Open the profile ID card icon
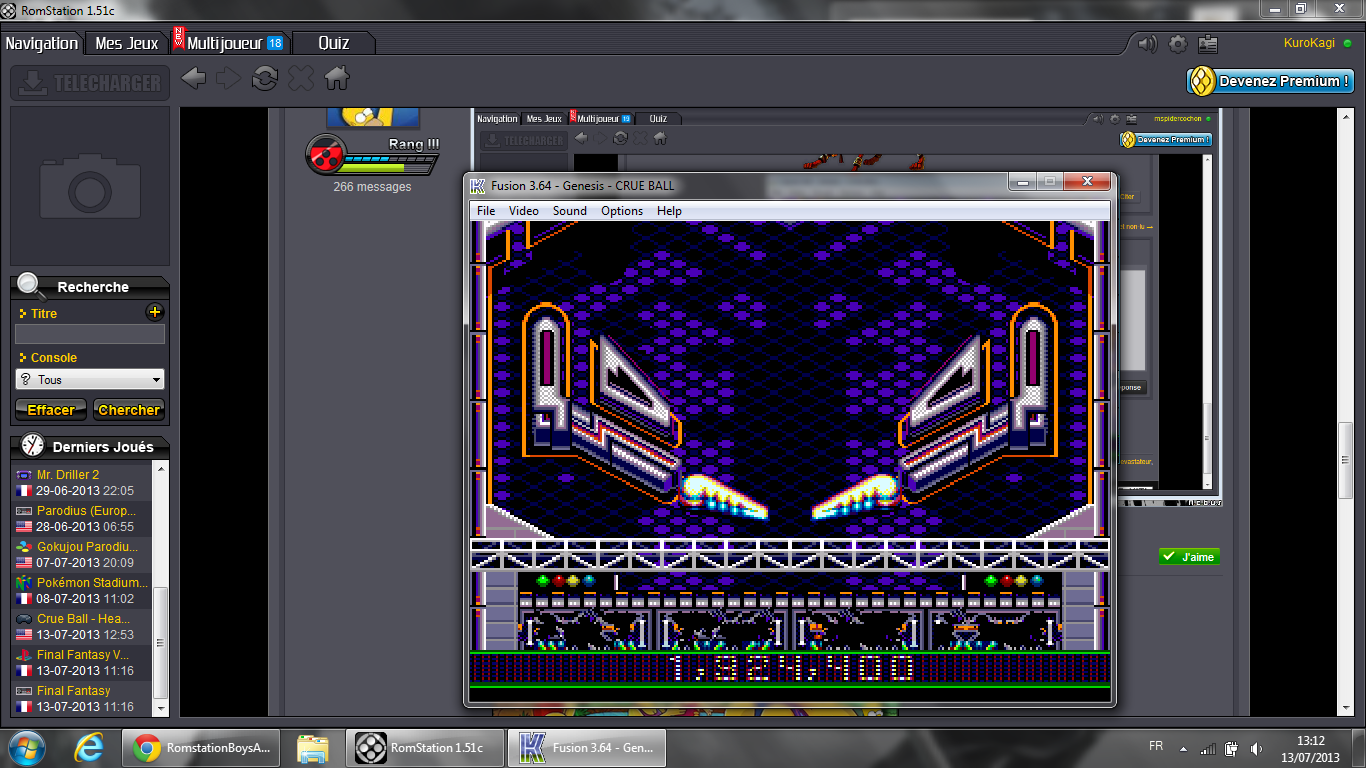This screenshot has height=768, width=1366. tap(1208, 43)
